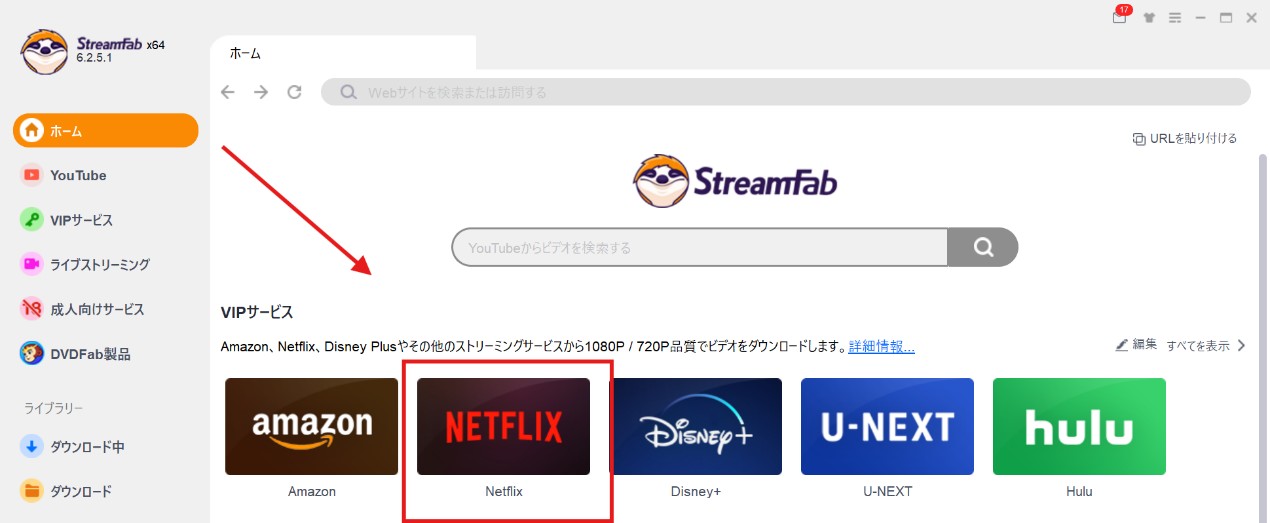Click the U-NEXT label text
Viewport: 1270px width, 523px height.
click(x=888, y=491)
